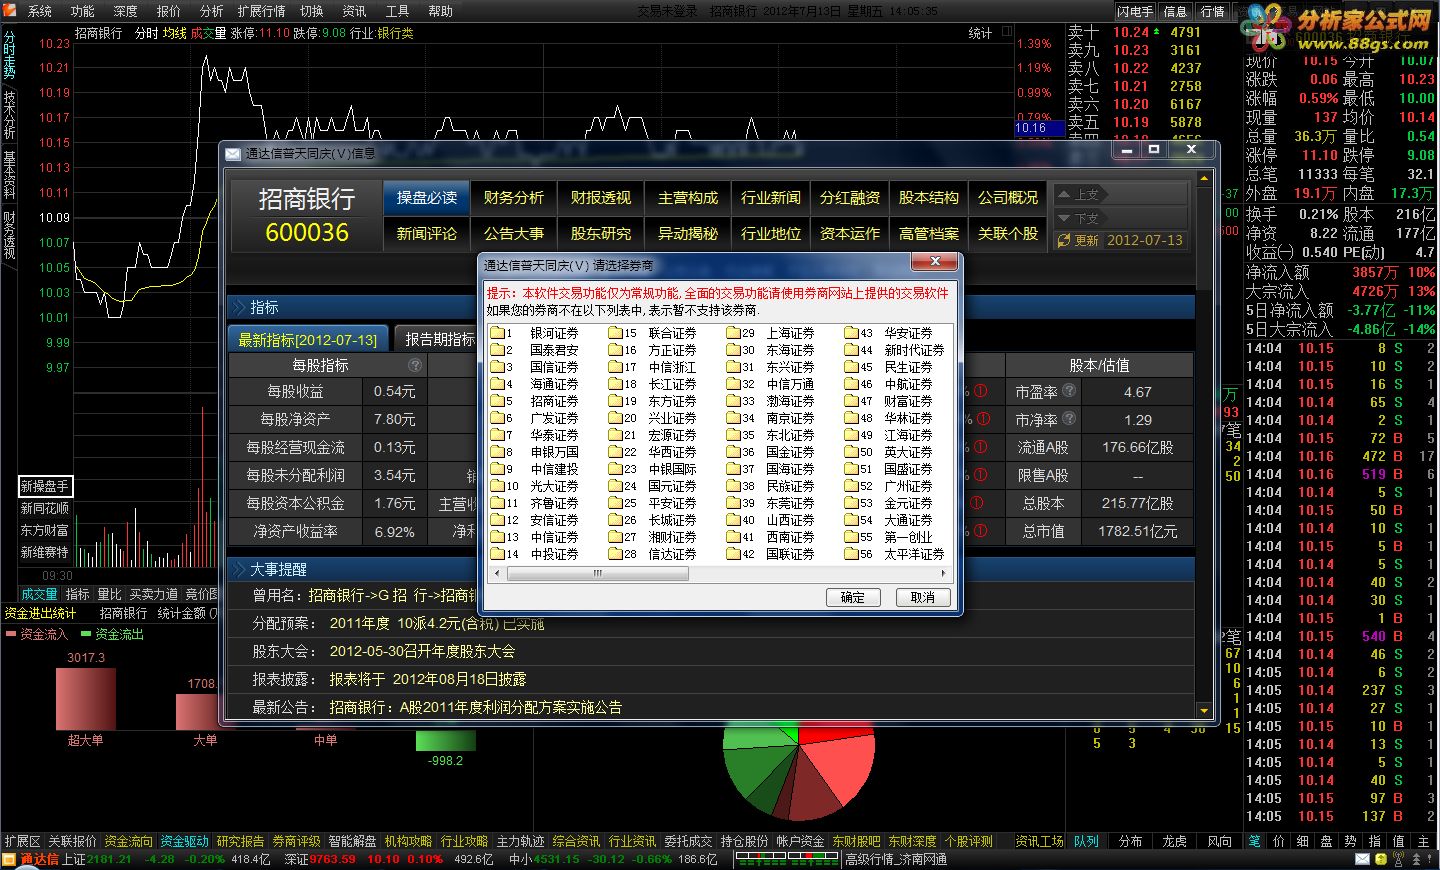Click the 闪电手 button
The image size is (1440, 870).
1136,11
